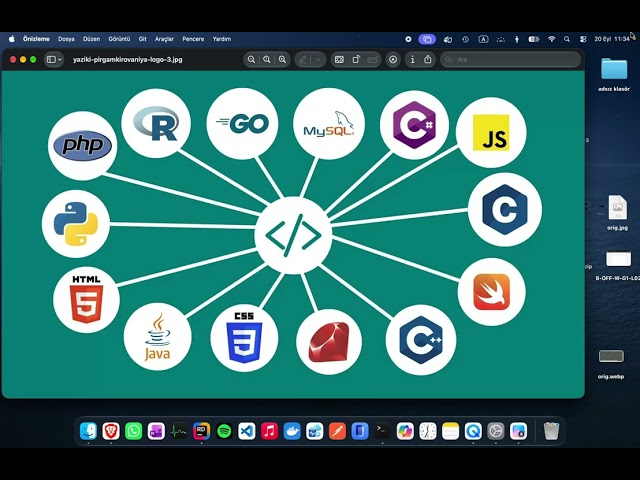Click the date and time in menu bar
Viewport: 640px width, 480px height.
click(x=612, y=39)
